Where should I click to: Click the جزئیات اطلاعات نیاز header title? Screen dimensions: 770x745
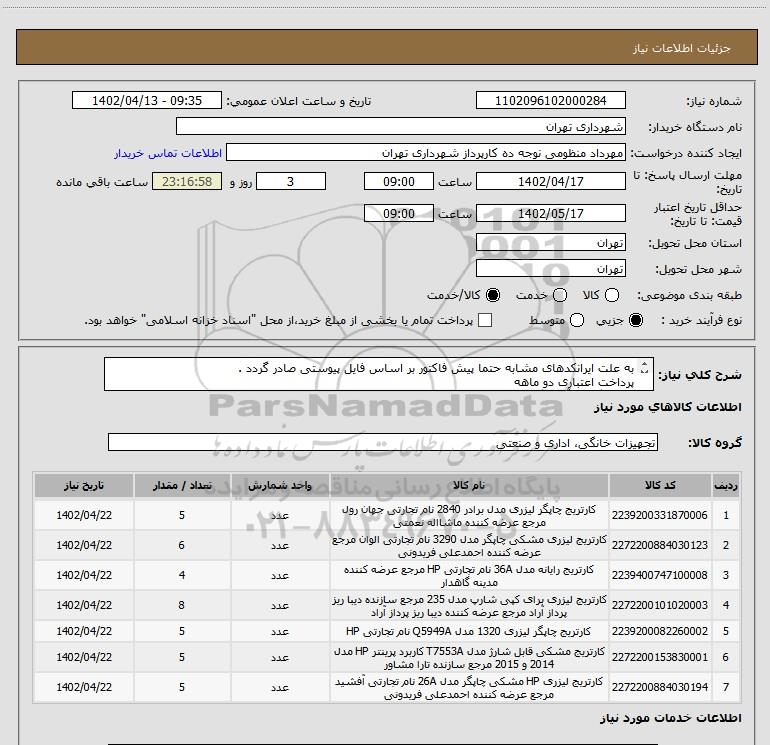point(681,48)
